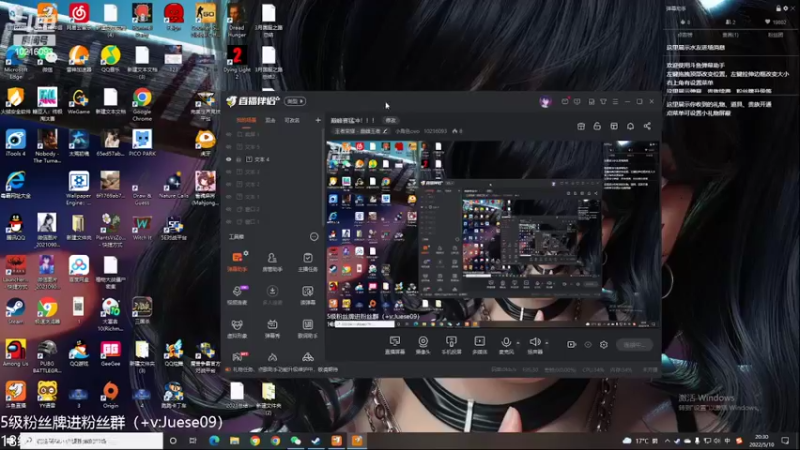Viewport: 800px width, 450px height.
Task: Open stream settings gear icon
Action: tap(604, 344)
